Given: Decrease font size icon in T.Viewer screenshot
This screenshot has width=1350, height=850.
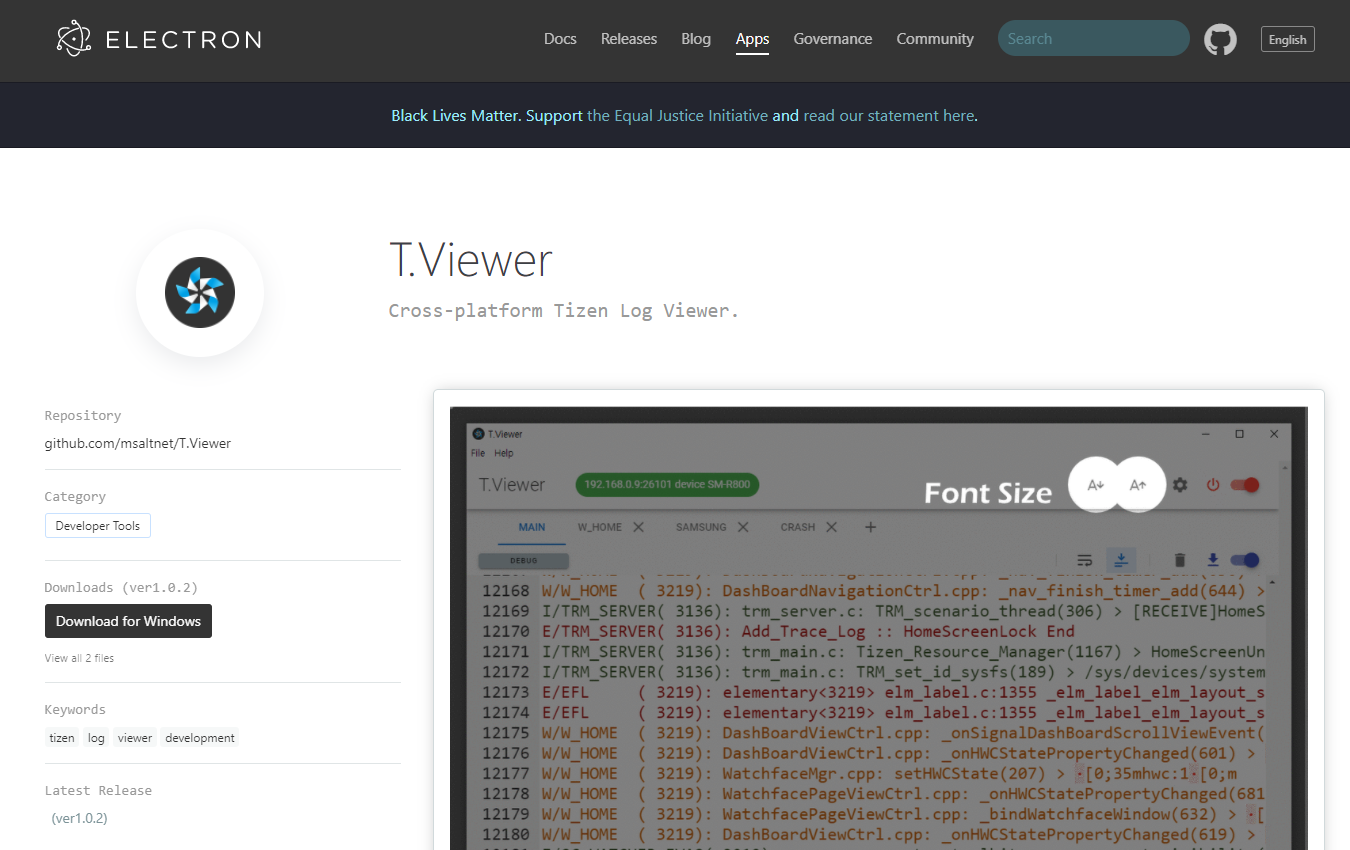Looking at the screenshot, I should [x=1095, y=485].
